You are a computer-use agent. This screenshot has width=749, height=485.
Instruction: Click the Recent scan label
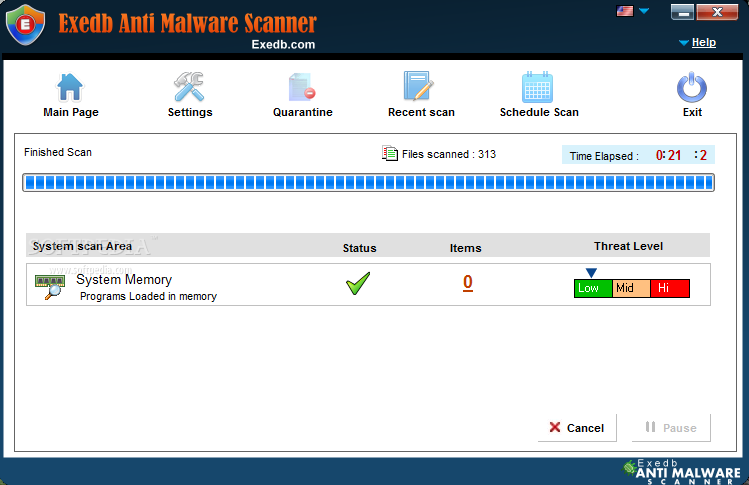pyautogui.click(x=421, y=112)
